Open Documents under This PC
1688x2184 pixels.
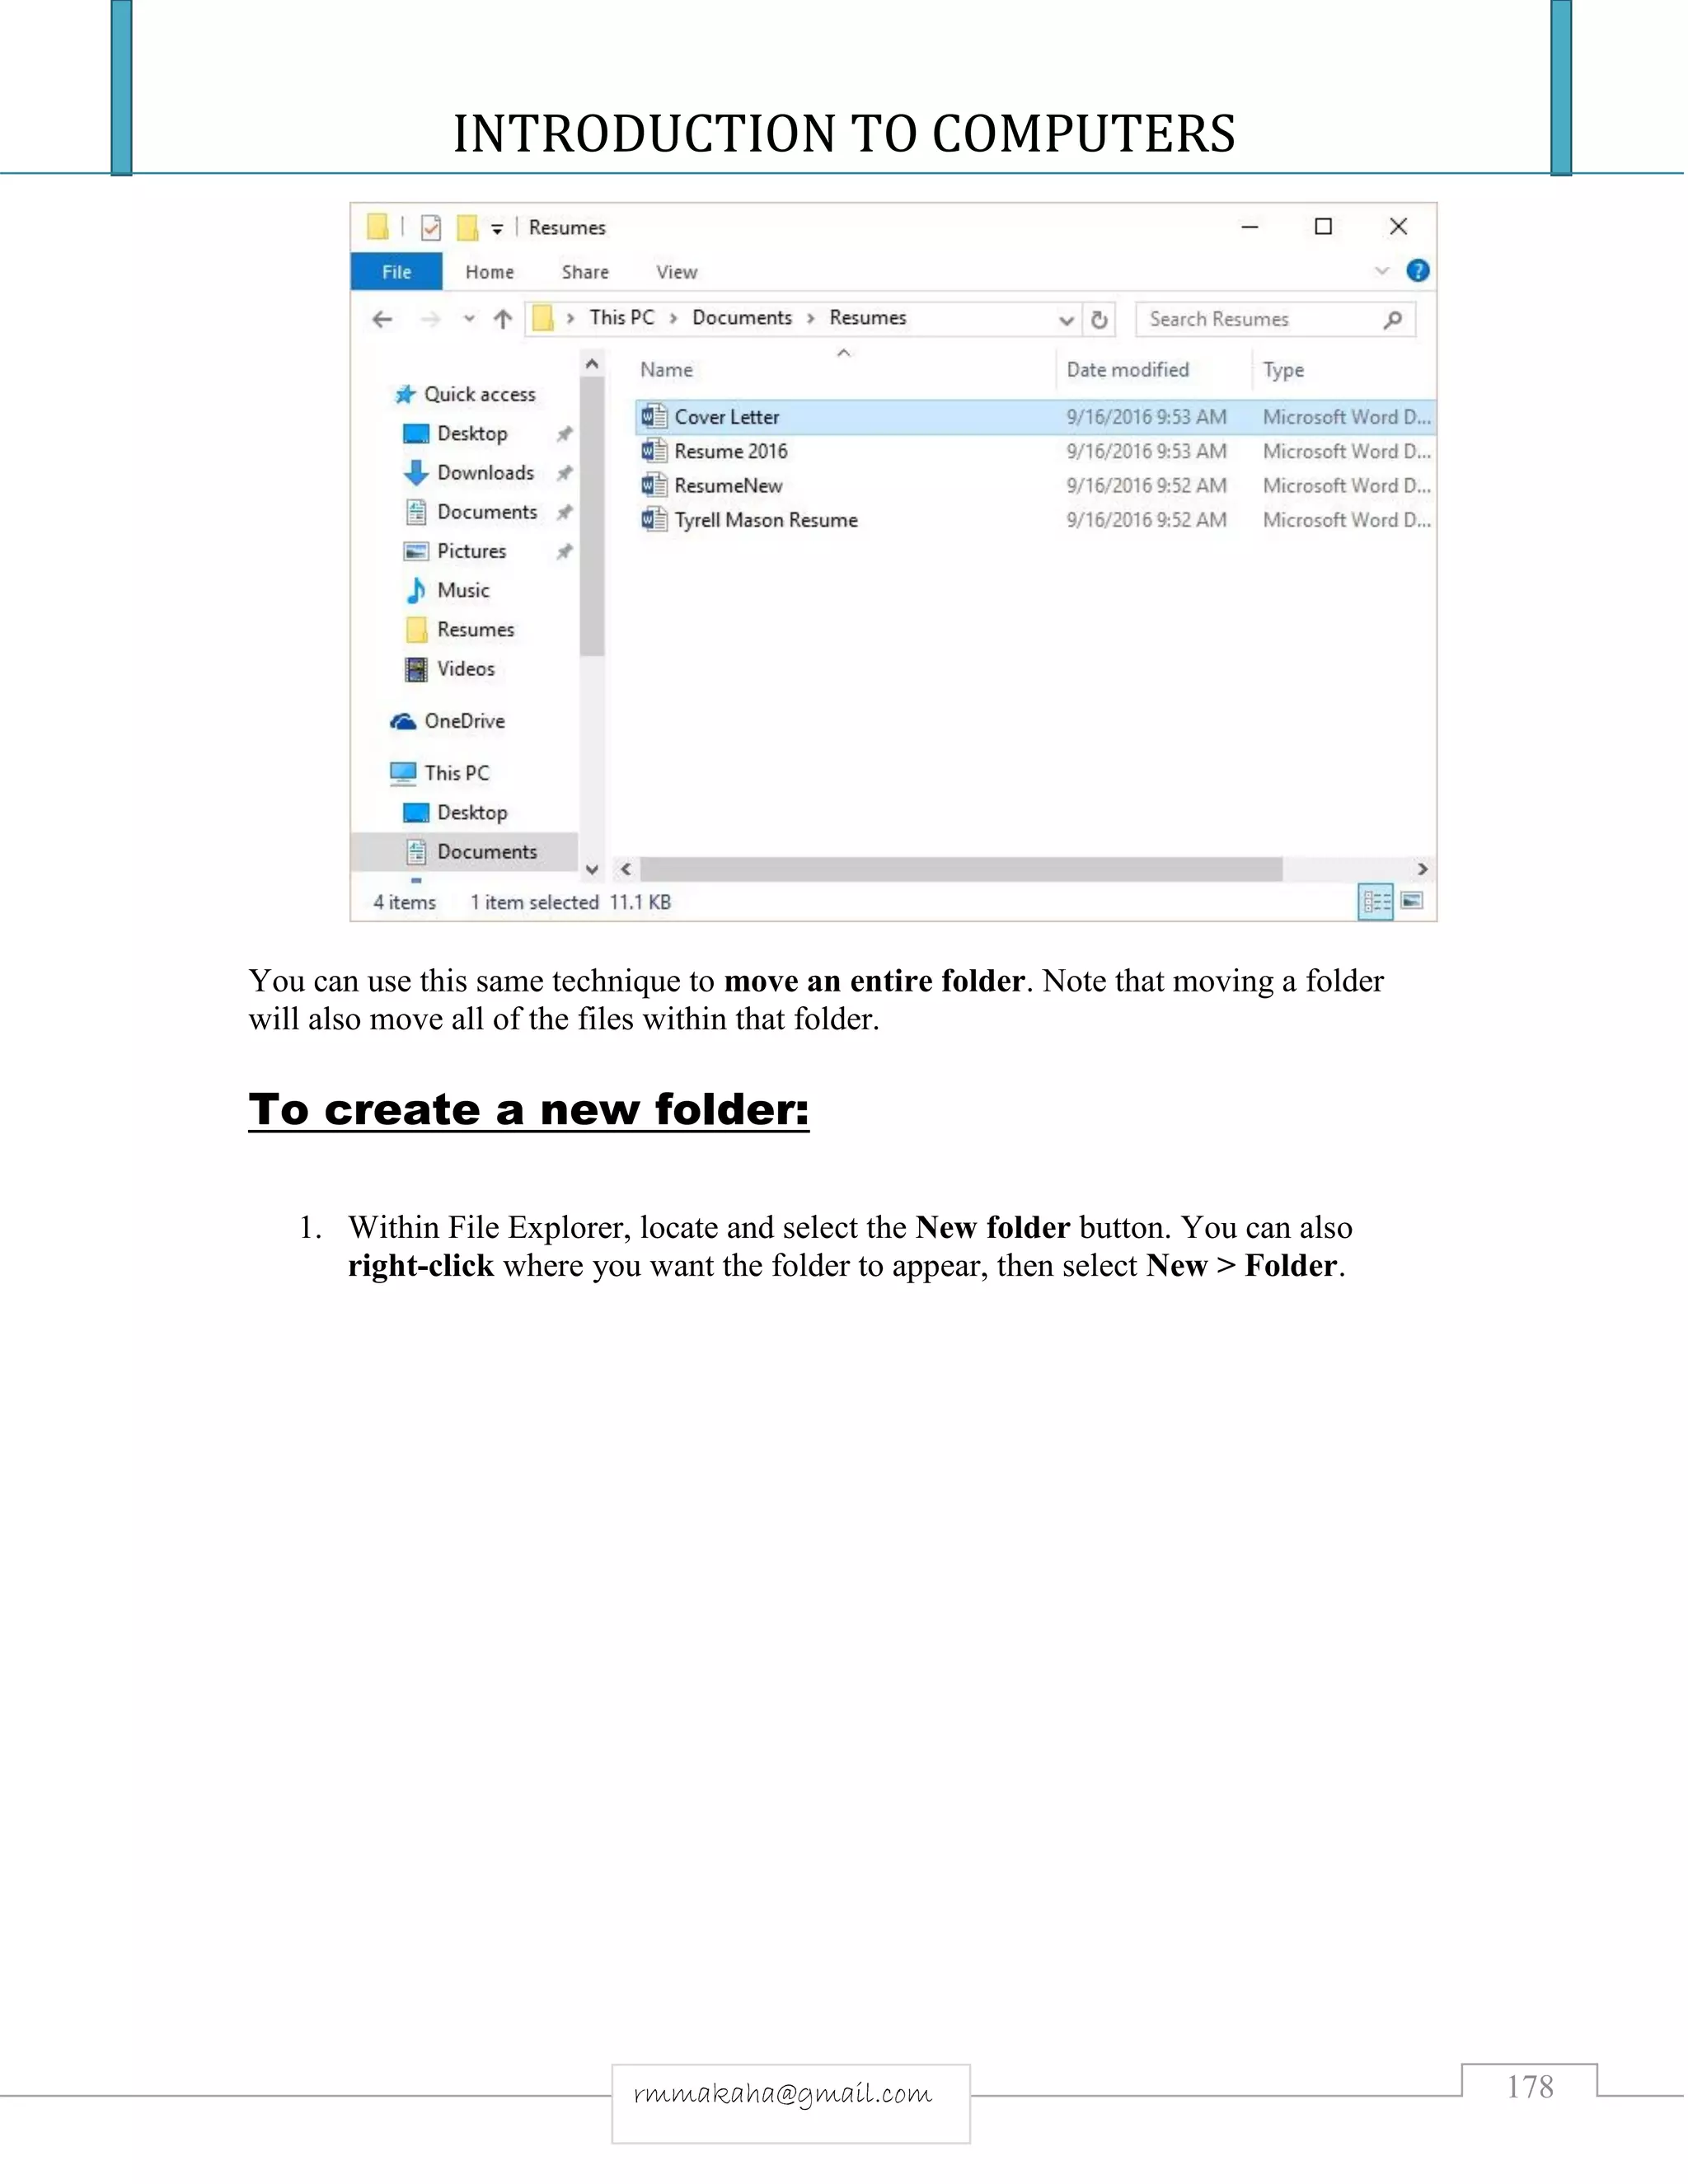point(487,851)
